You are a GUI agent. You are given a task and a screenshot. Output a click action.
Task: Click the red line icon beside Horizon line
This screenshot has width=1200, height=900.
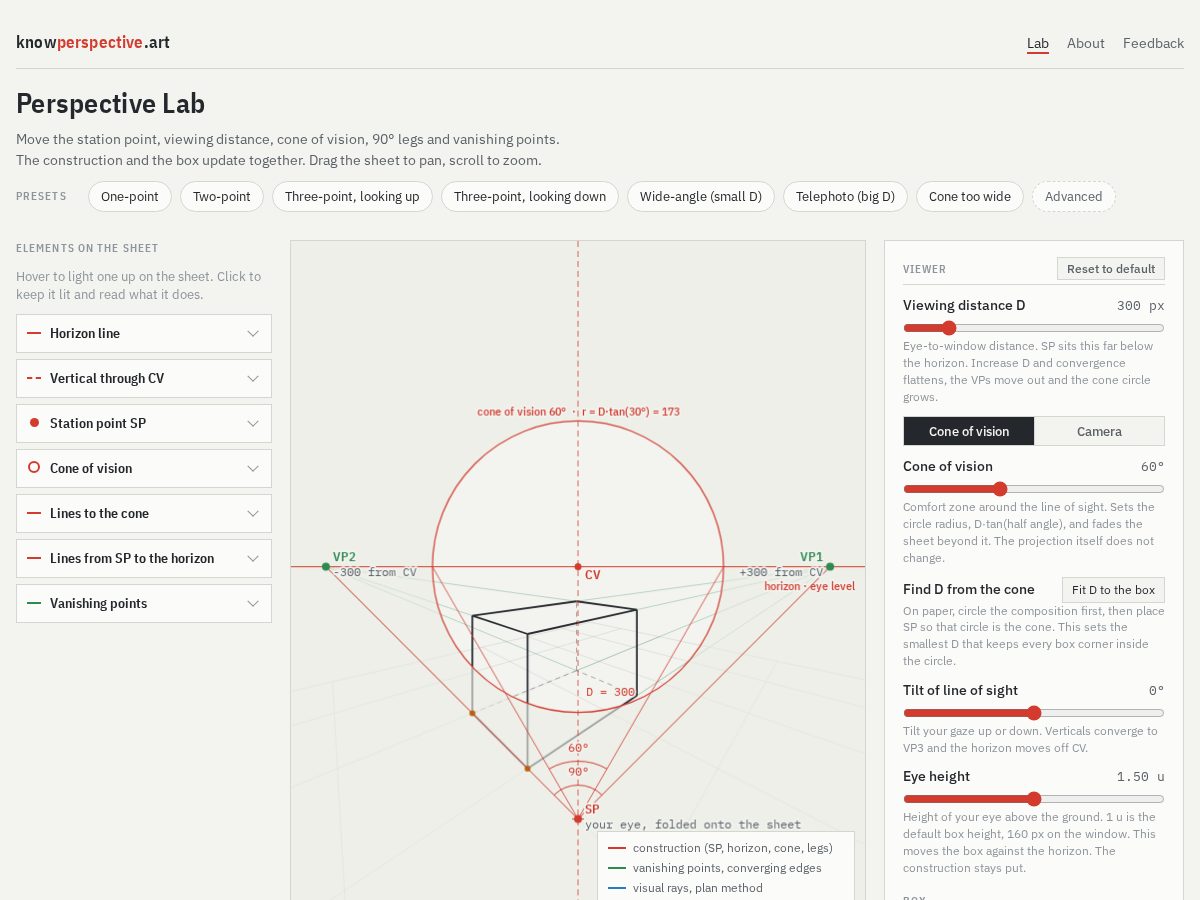(x=34, y=334)
